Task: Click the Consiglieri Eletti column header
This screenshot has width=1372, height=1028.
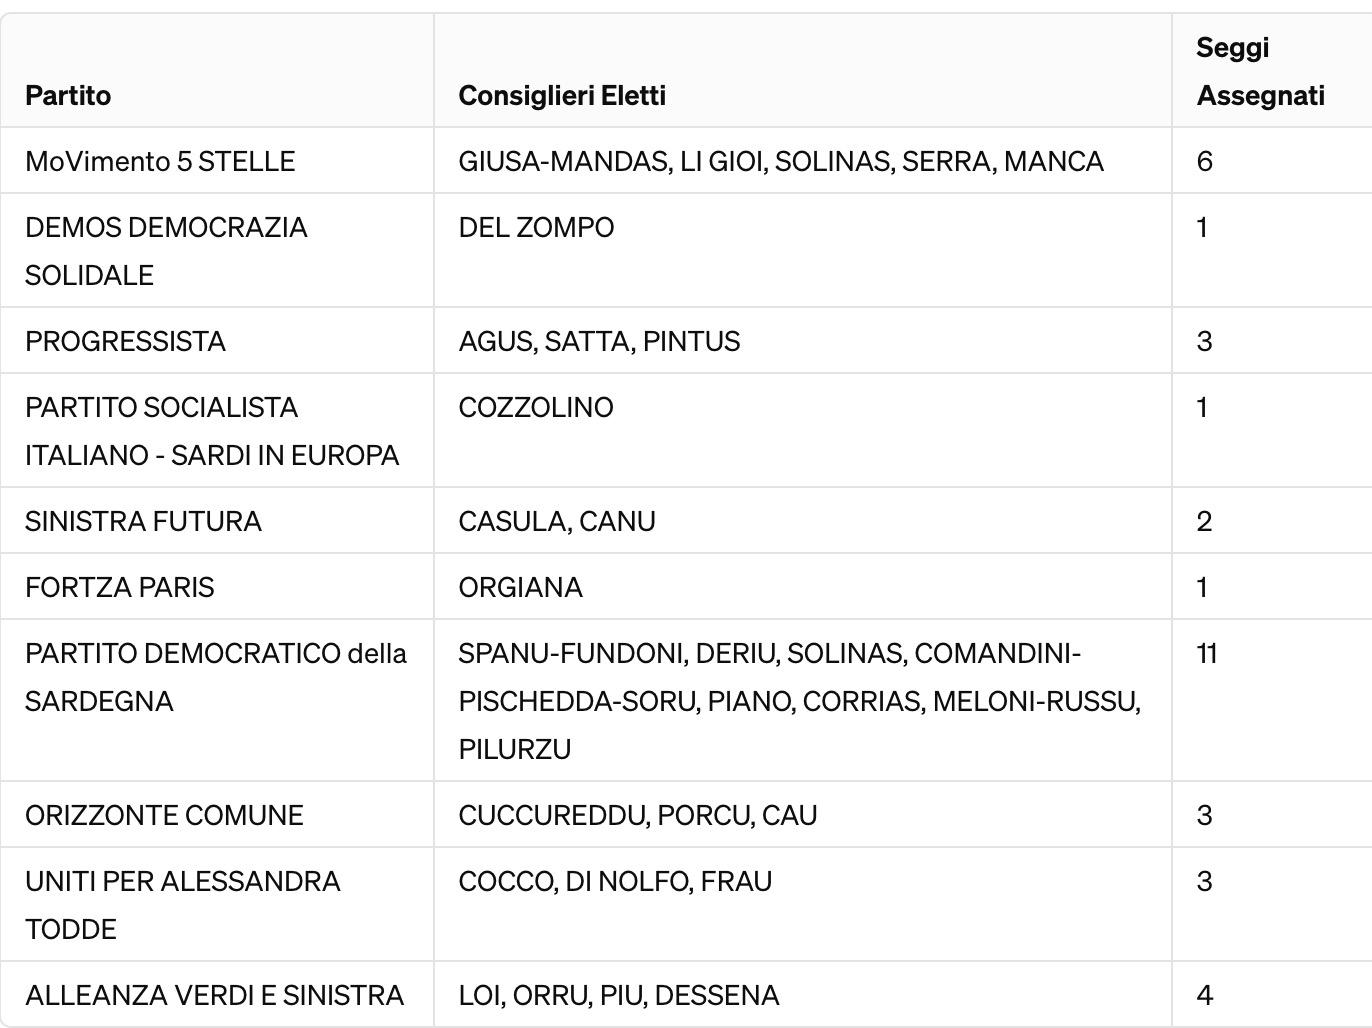Action: point(562,96)
